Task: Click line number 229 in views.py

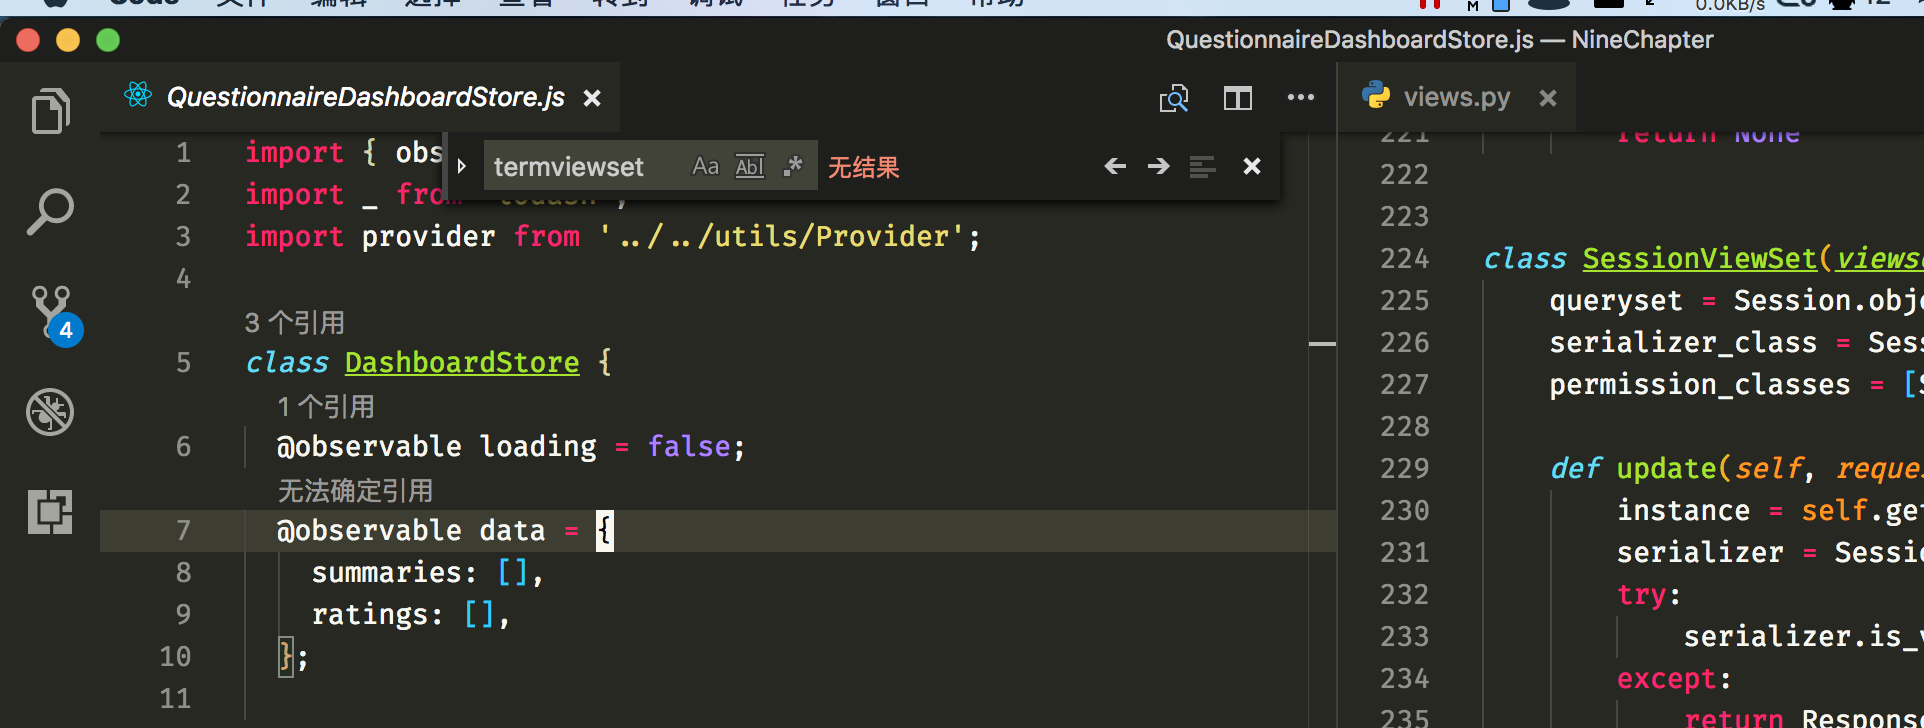Action: (x=1404, y=468)
